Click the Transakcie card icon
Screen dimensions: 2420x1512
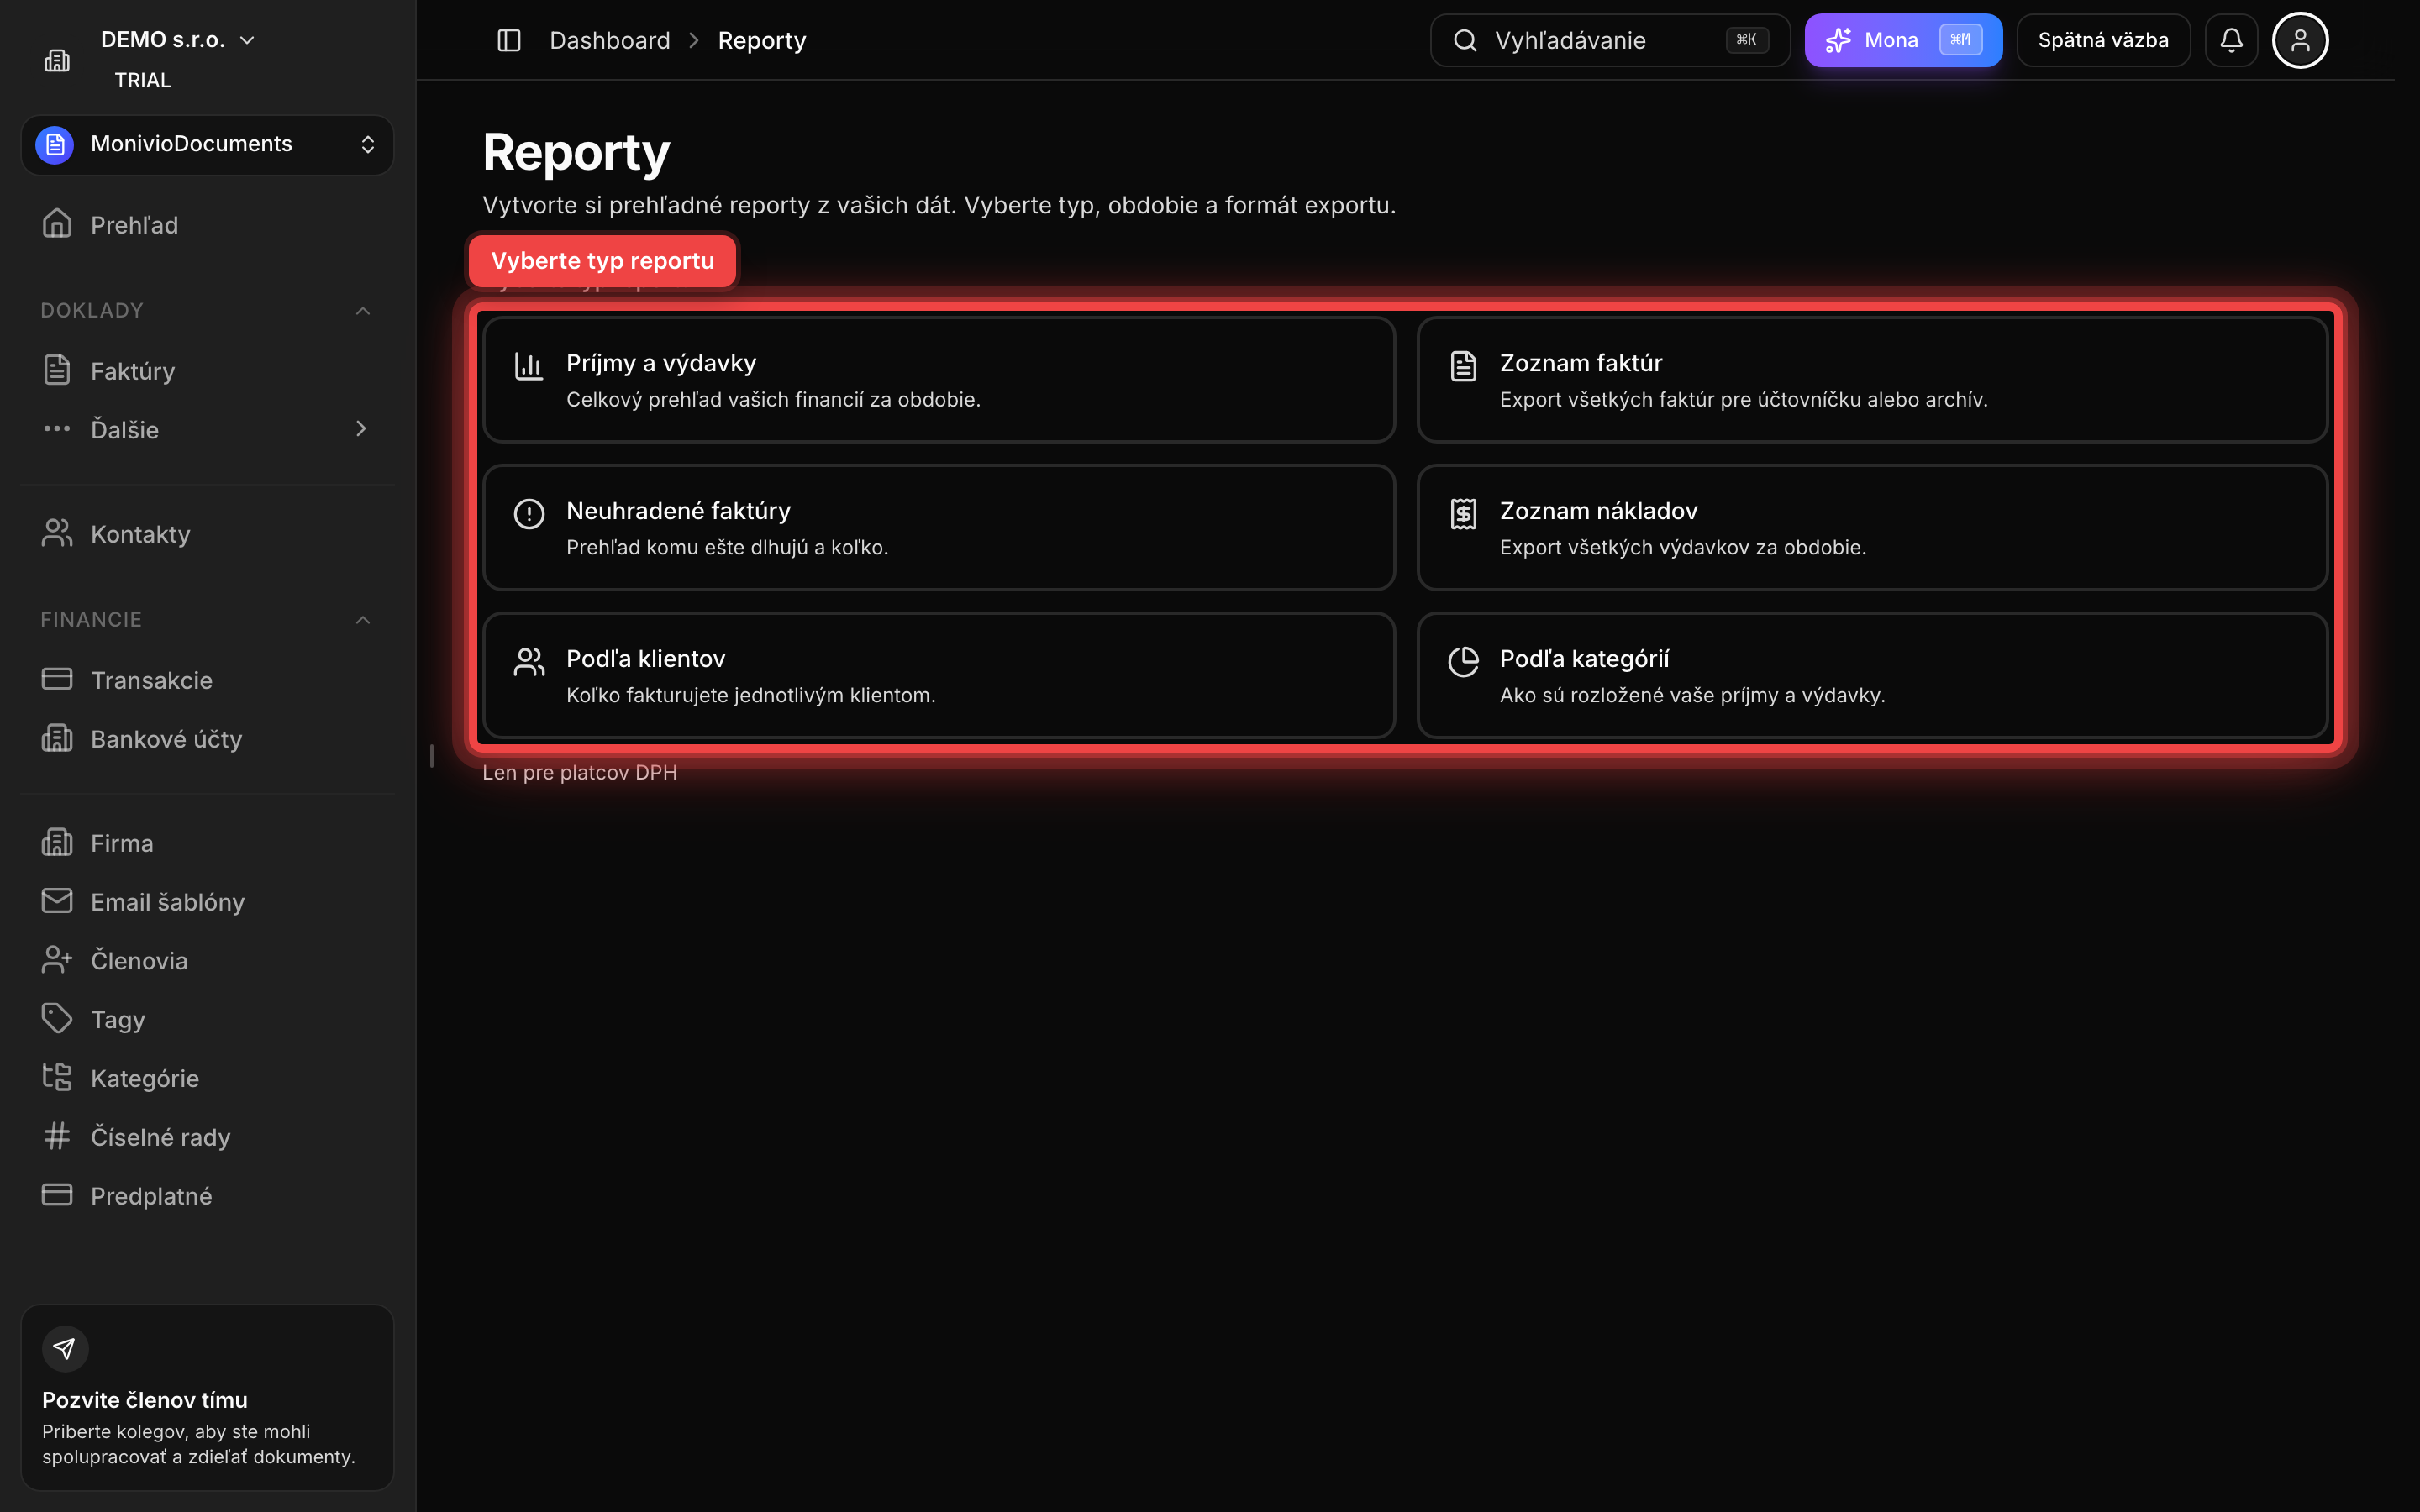(57, 679)
